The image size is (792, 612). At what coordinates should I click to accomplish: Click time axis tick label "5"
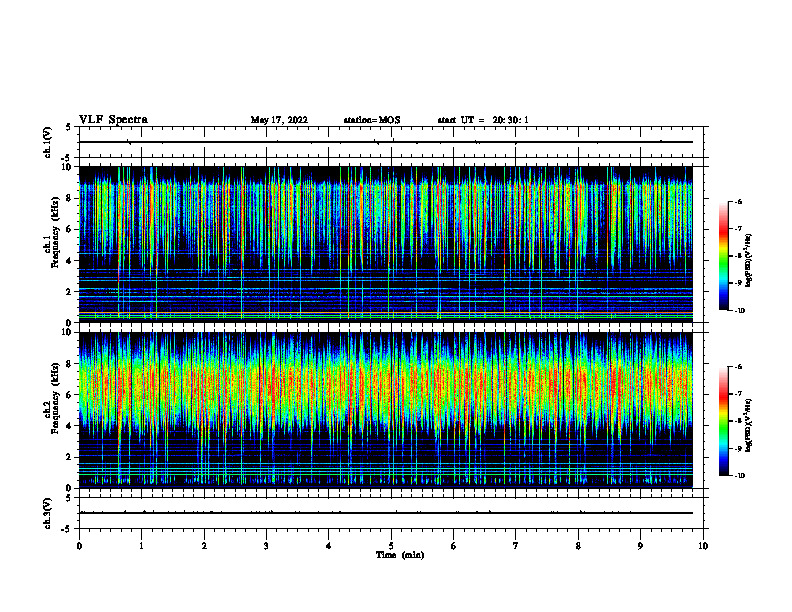(x=391, y=546)
